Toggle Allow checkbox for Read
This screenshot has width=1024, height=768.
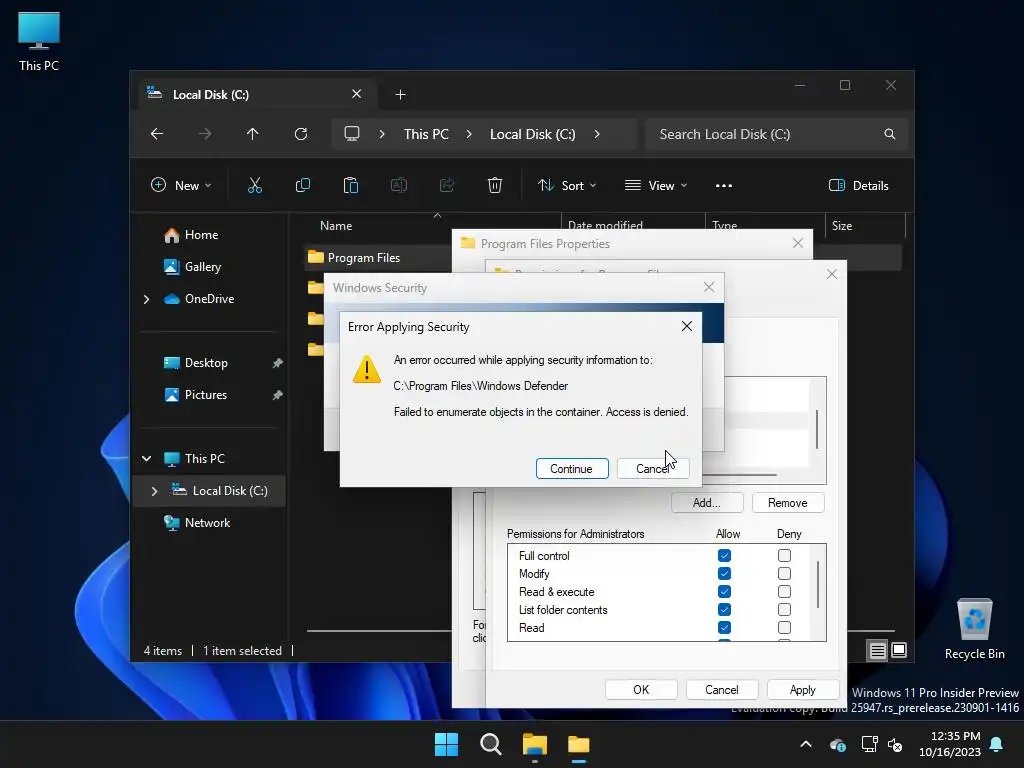pyautogui.click(x=724, y=627)
